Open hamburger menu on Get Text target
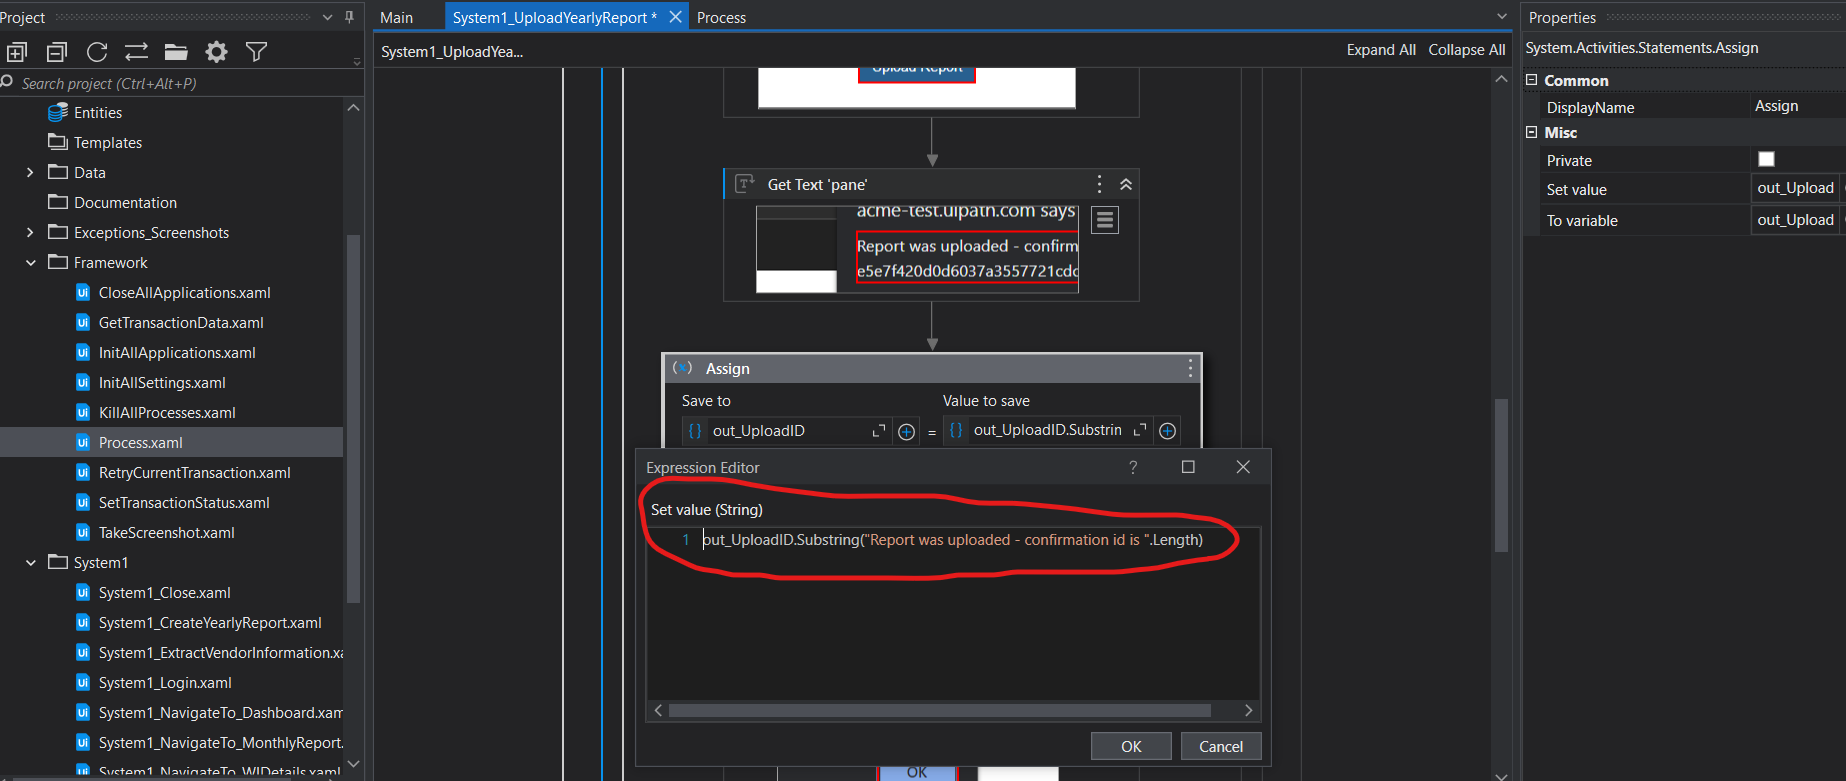Screen dimensions: 1846x781 (x=1105, y=220)
